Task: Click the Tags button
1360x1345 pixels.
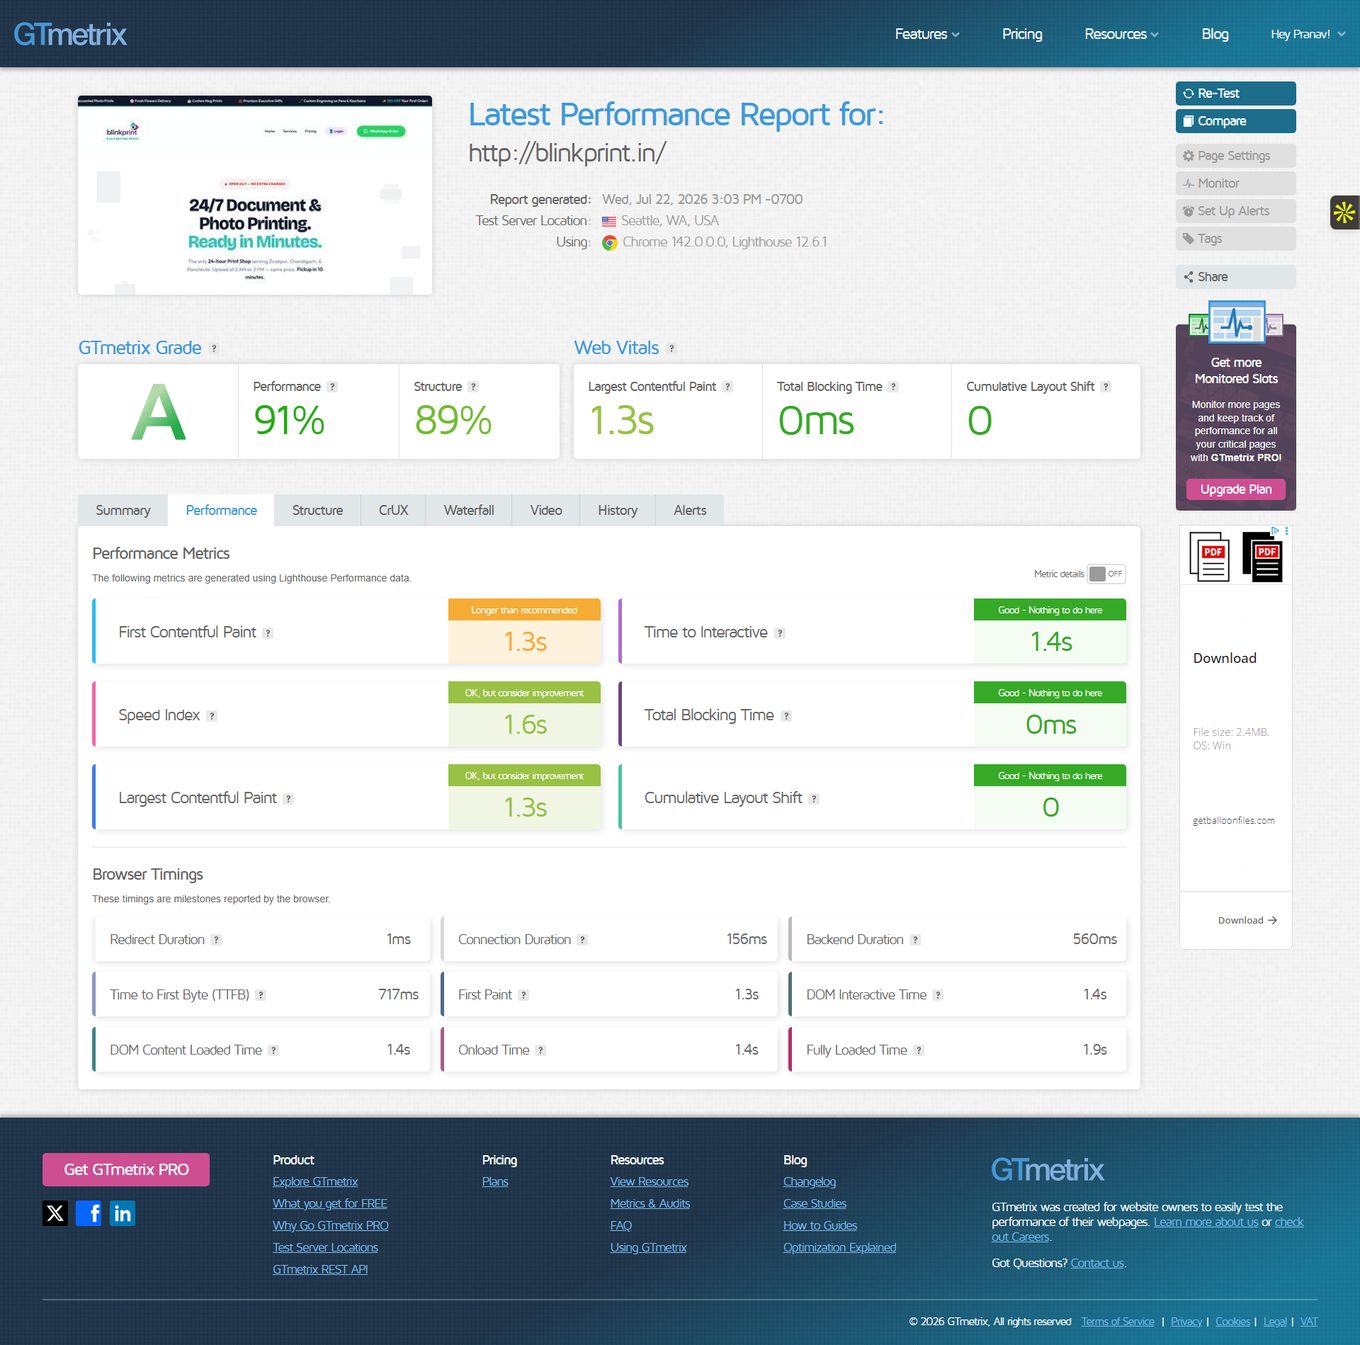Action: (x=1236, y=239)
